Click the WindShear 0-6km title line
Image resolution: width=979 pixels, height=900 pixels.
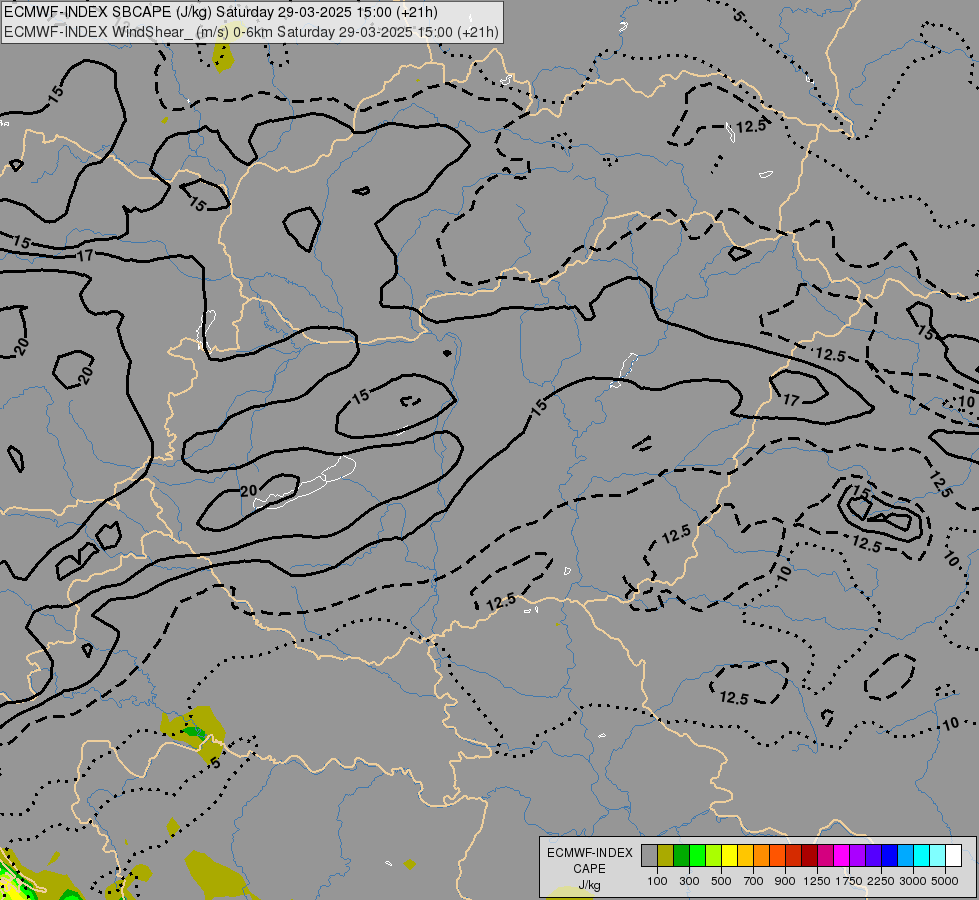[251, 32]
